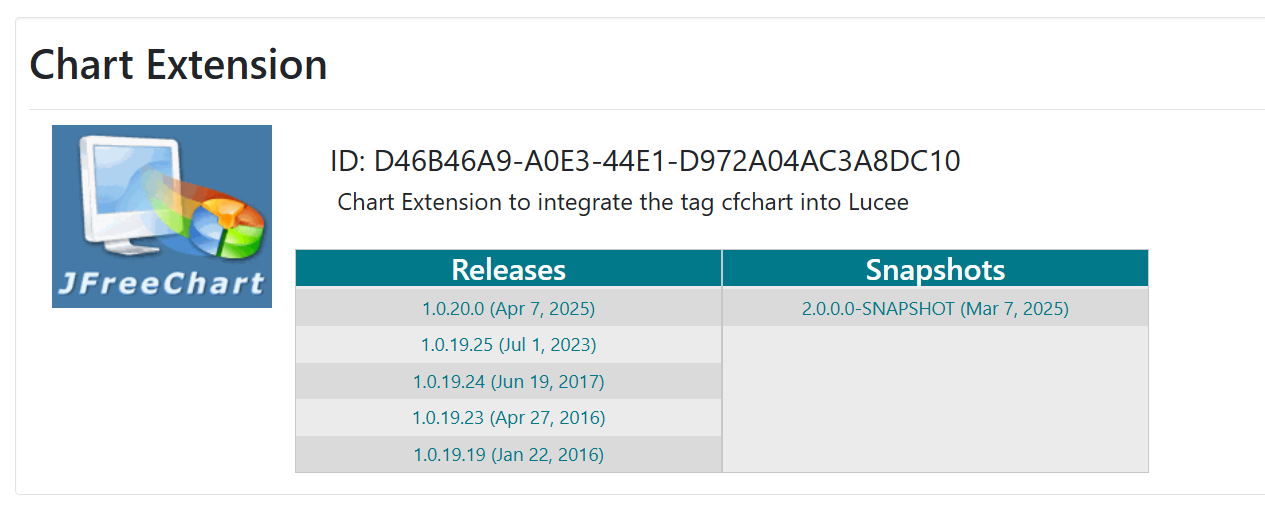Open release 1.0.19.25 (Jul 1, 2023)

click(508, 345)
